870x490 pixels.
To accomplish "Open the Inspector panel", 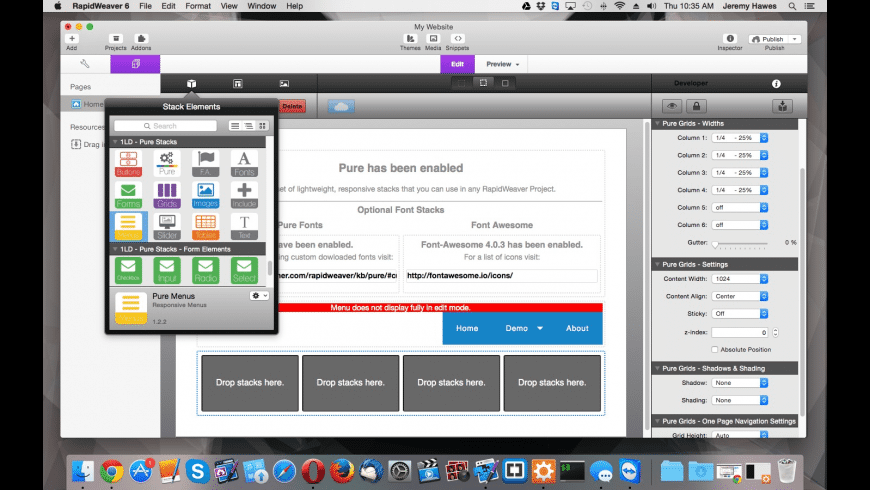I will coord(730,42).
